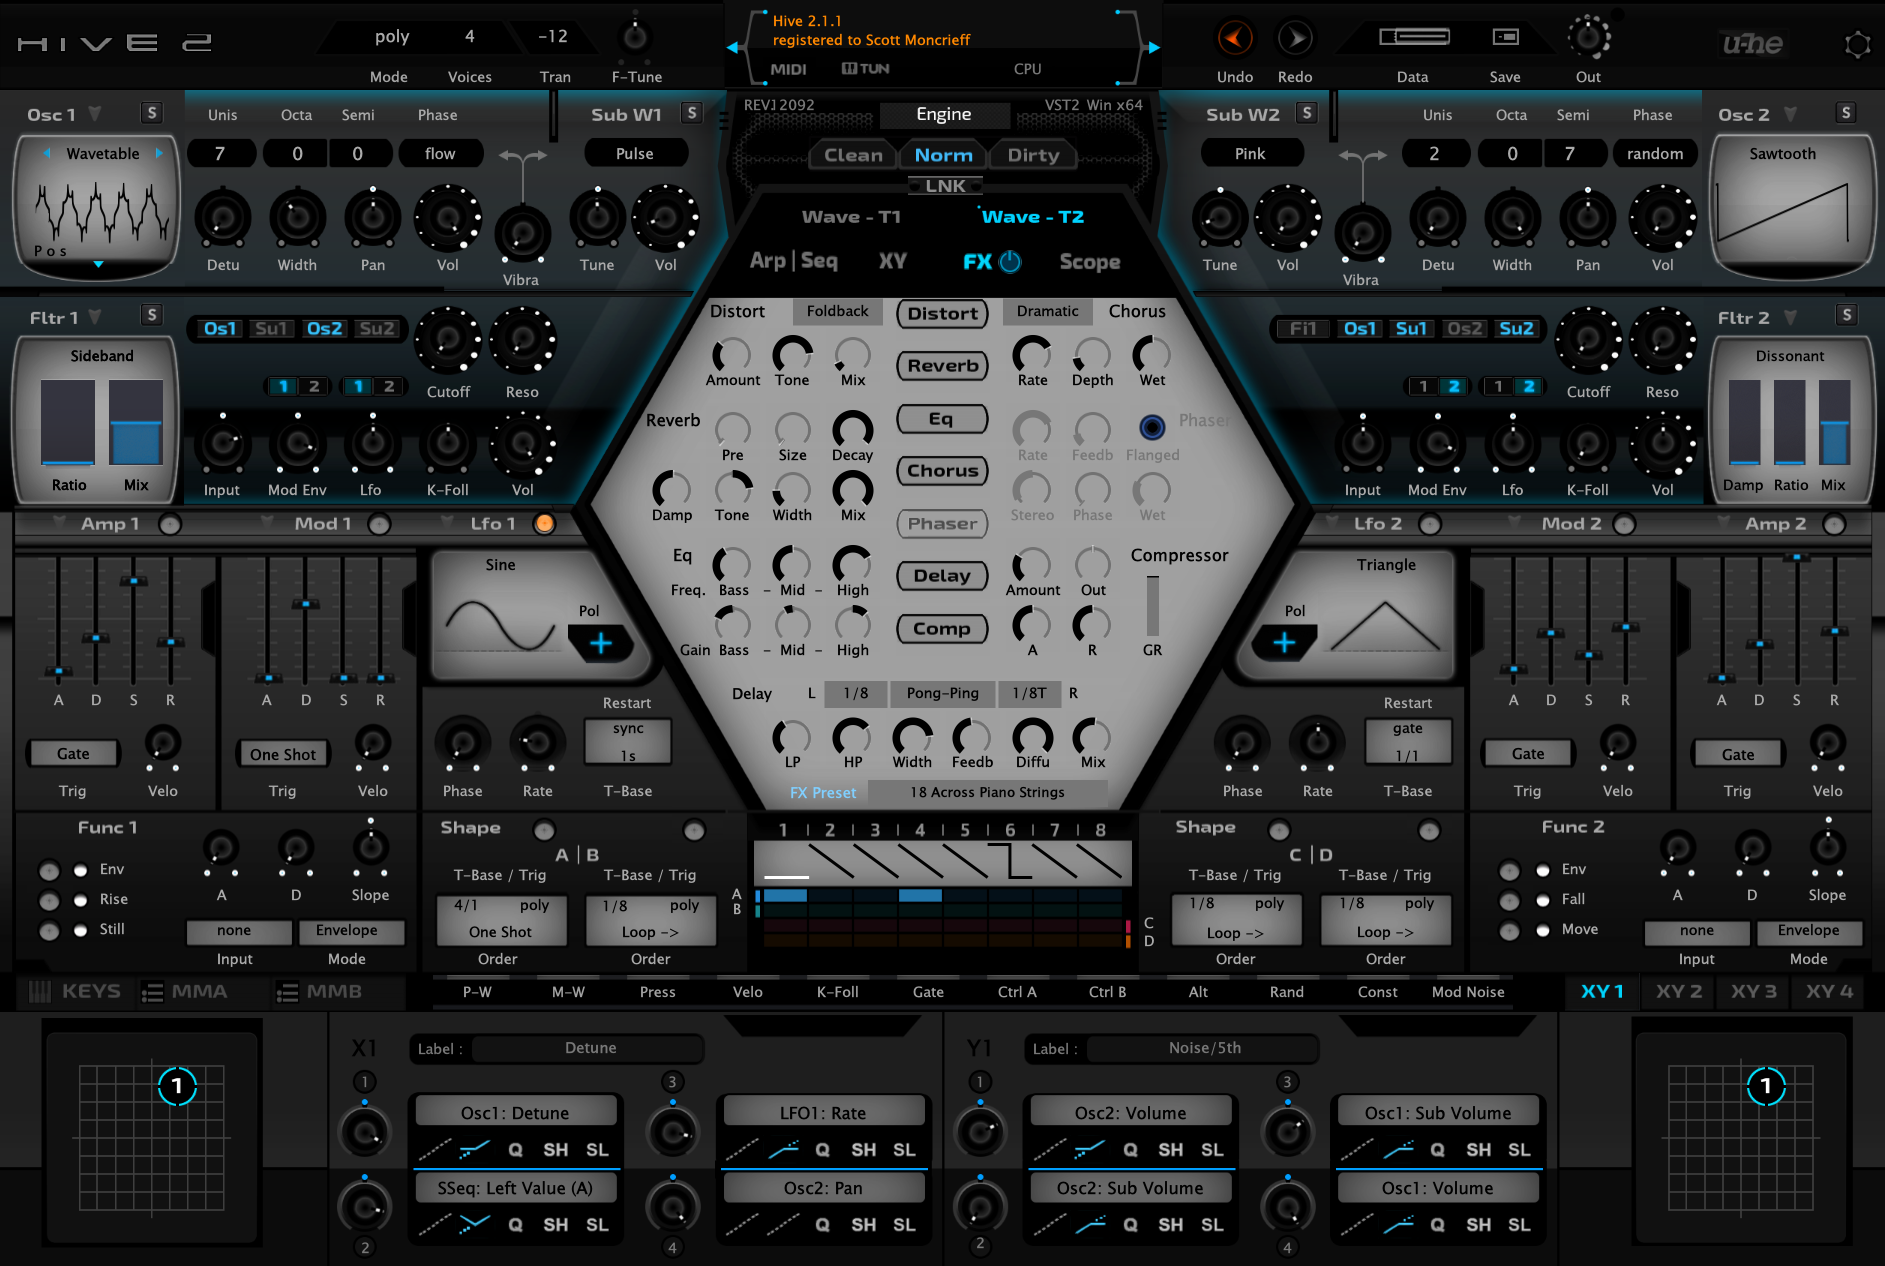Open the MMA modulation matrix tab

click(x=186, y=991)
